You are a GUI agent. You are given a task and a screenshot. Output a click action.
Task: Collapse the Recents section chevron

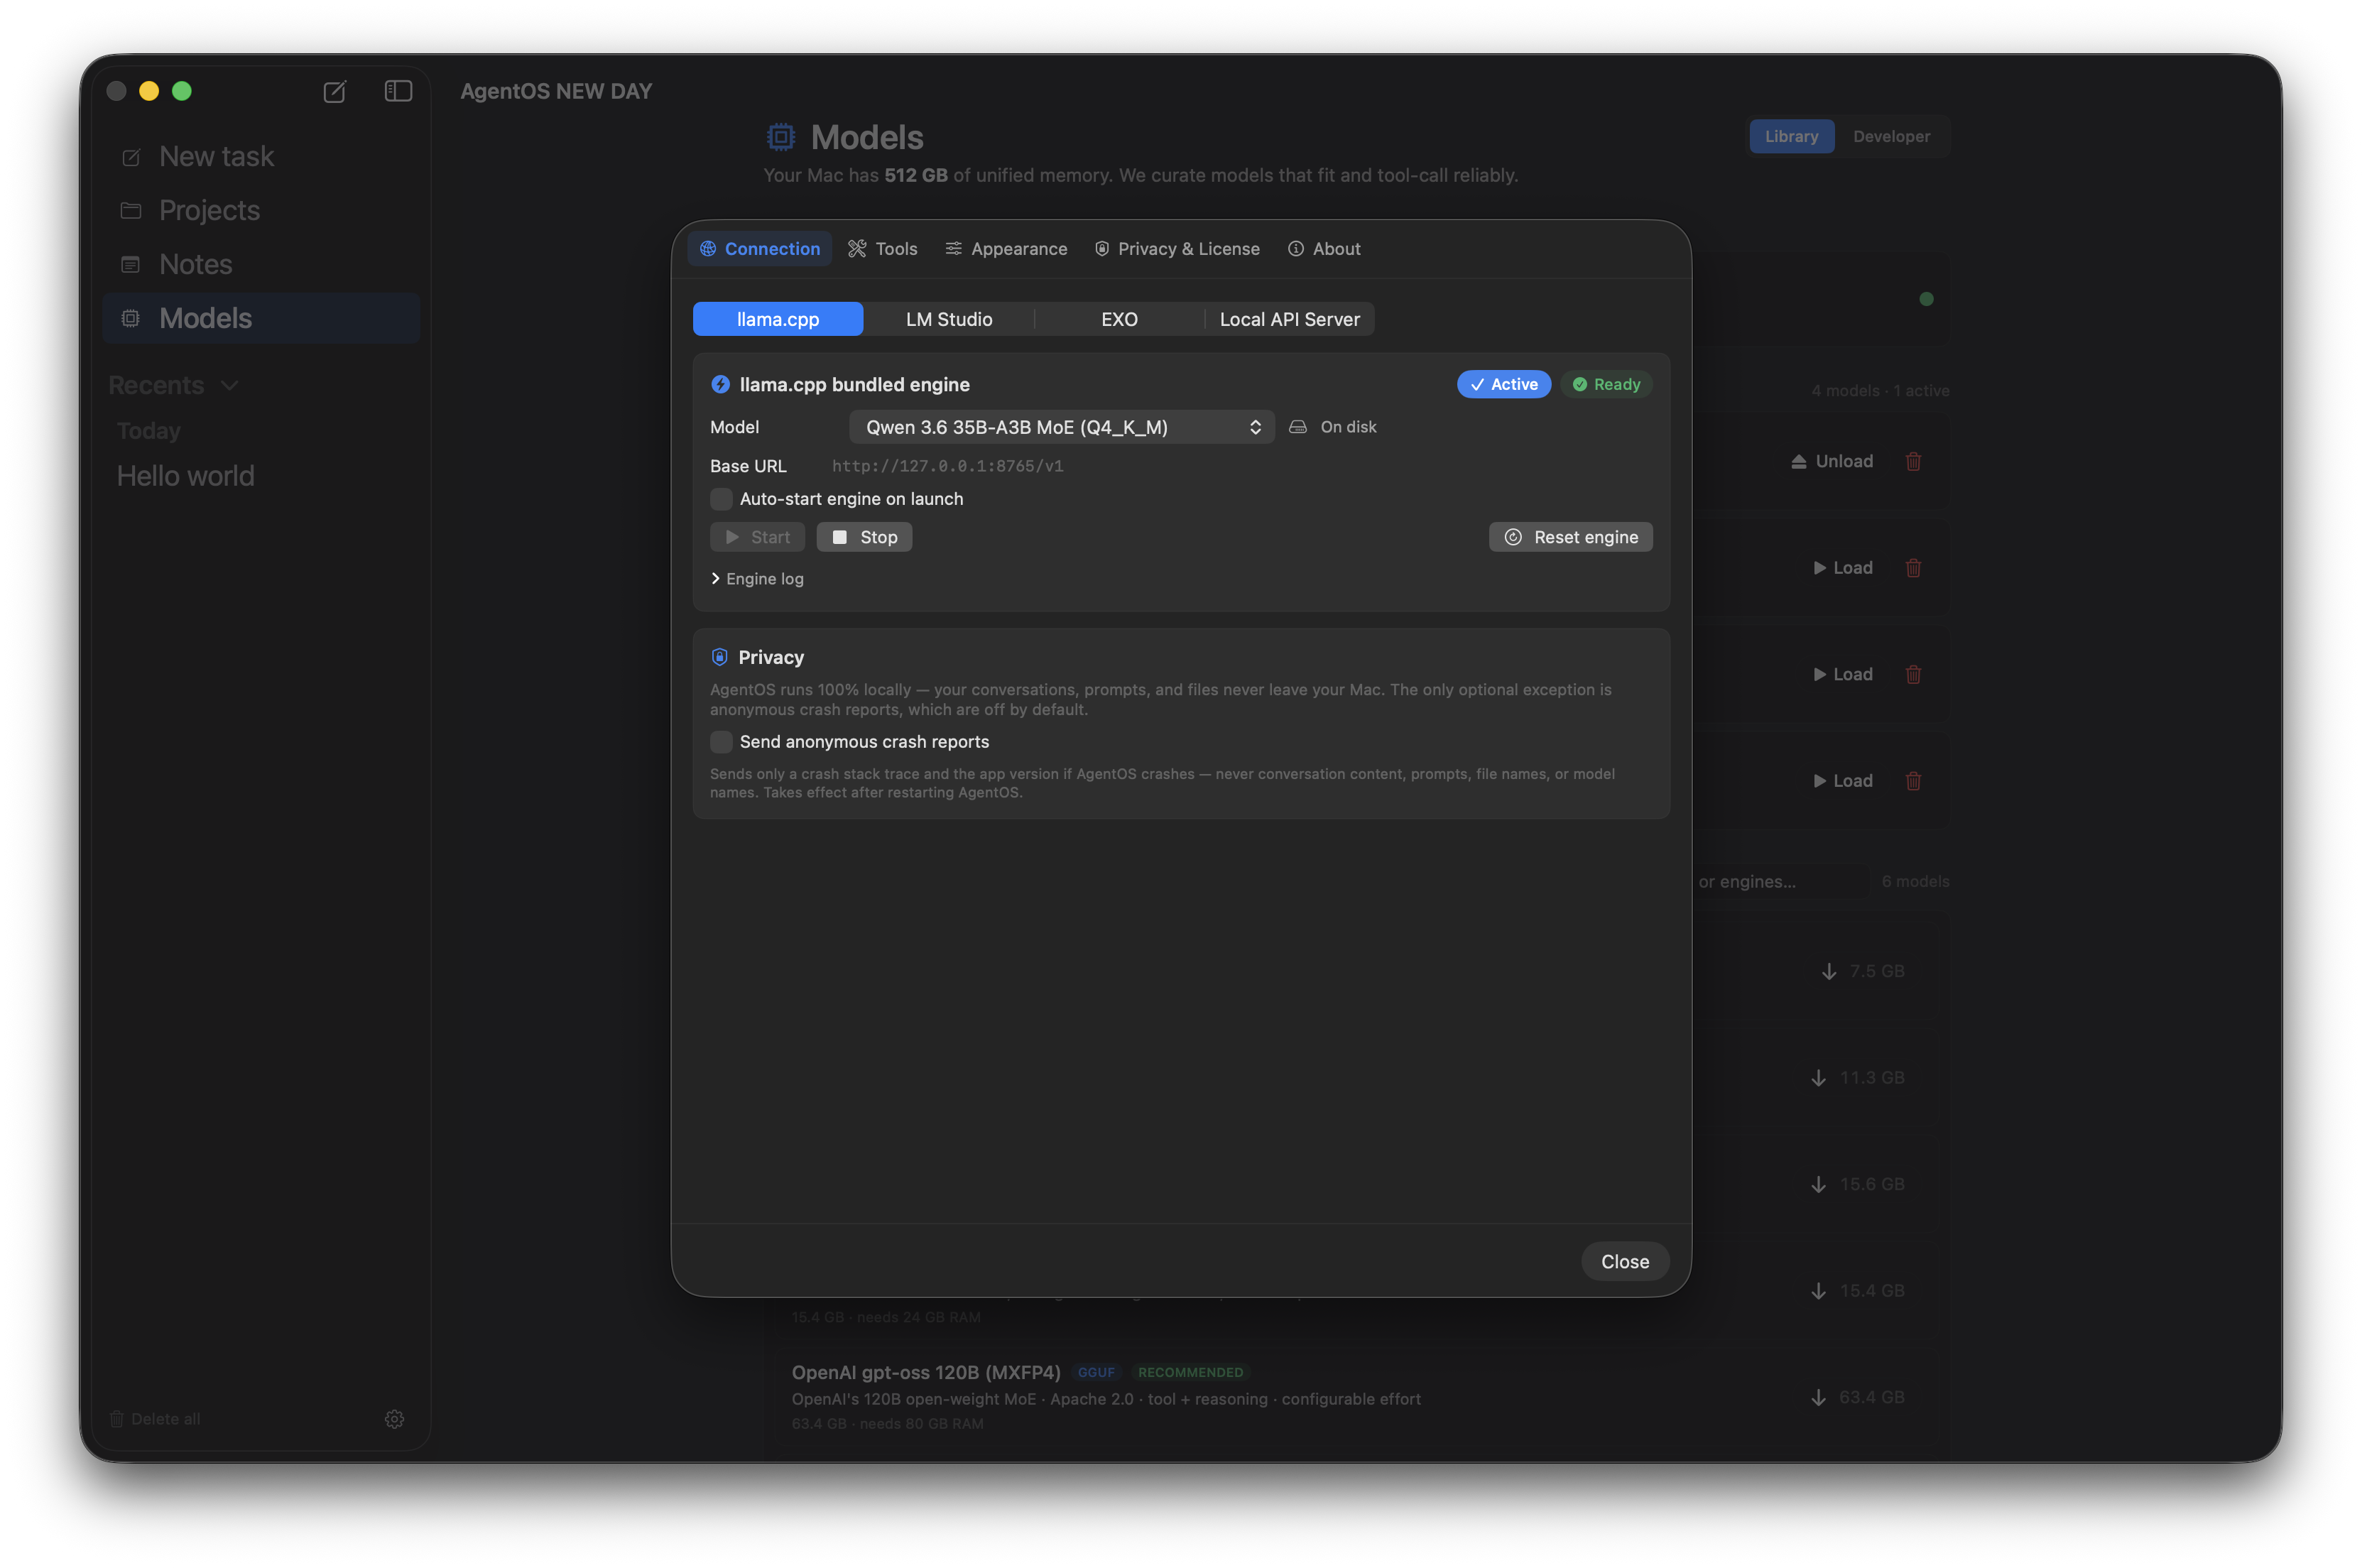coord(229,385)
